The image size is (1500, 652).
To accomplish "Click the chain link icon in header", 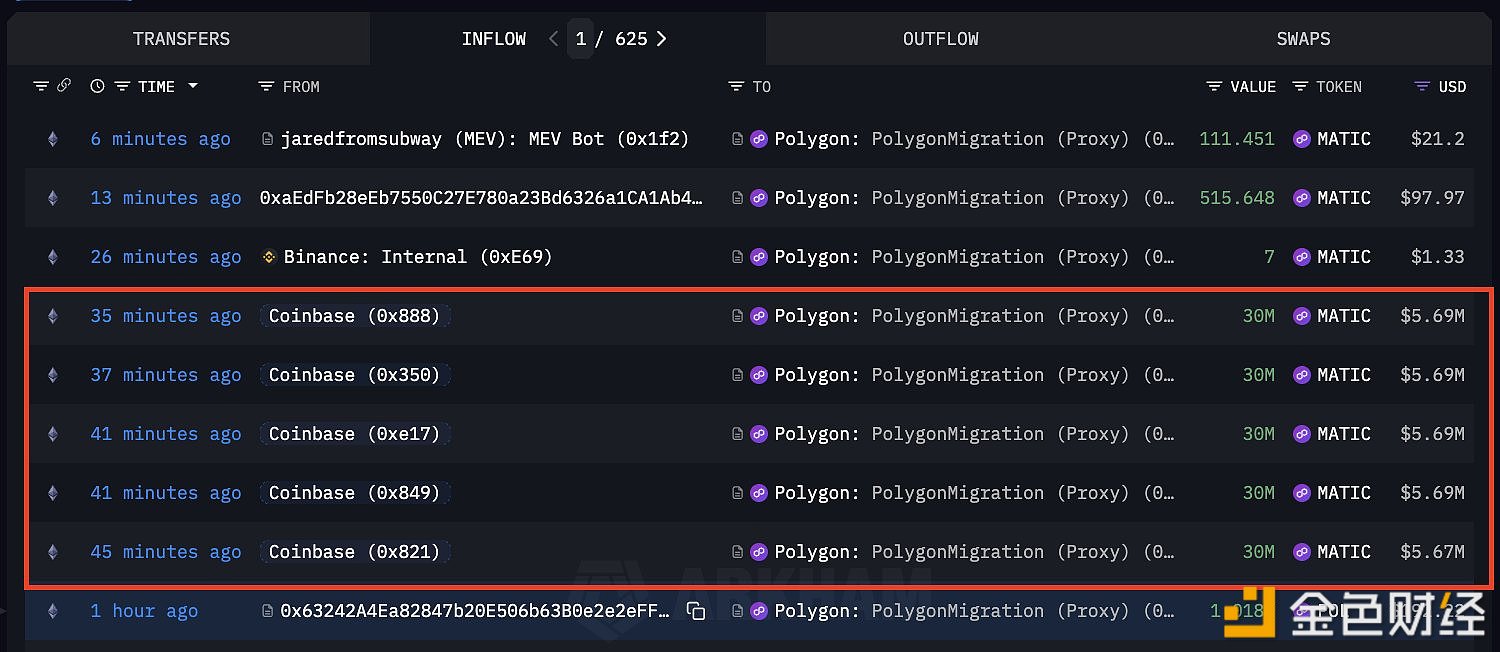I will tap(64, 86).
